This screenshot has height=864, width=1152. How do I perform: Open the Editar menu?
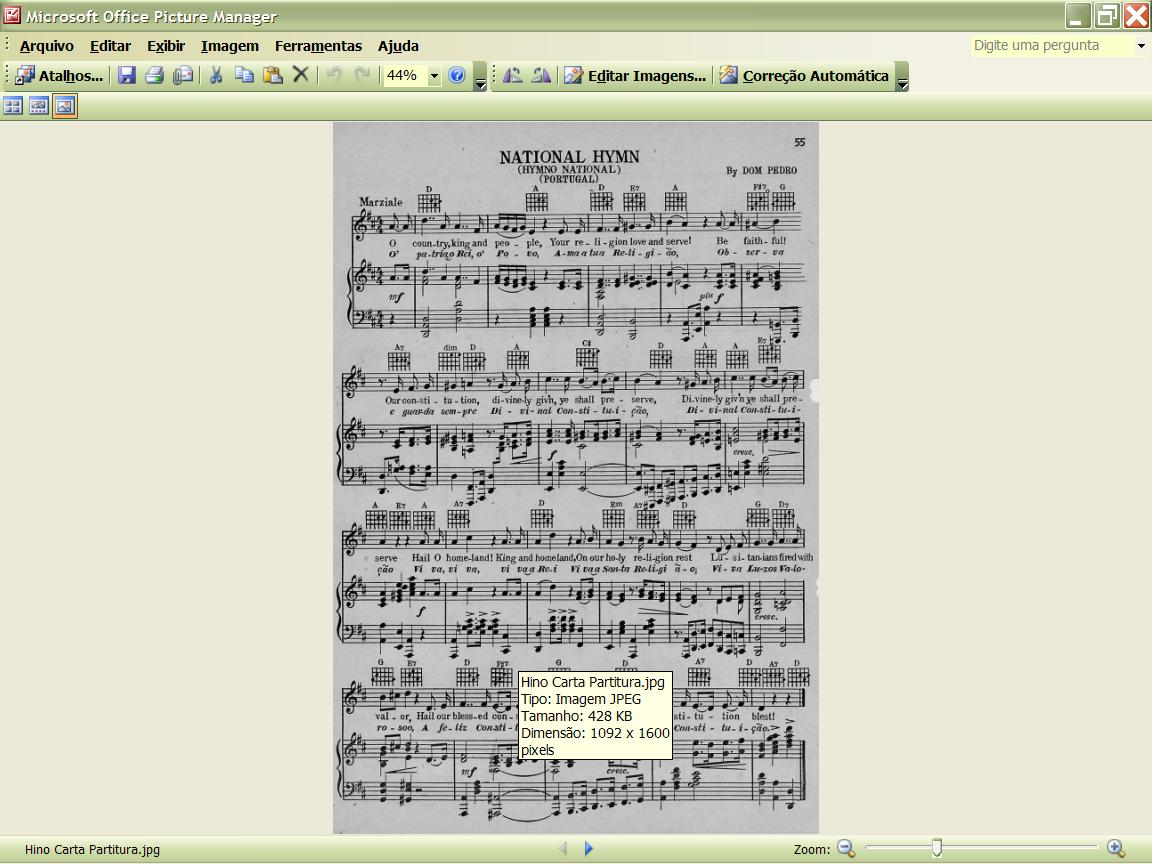(x=110, y=46)
